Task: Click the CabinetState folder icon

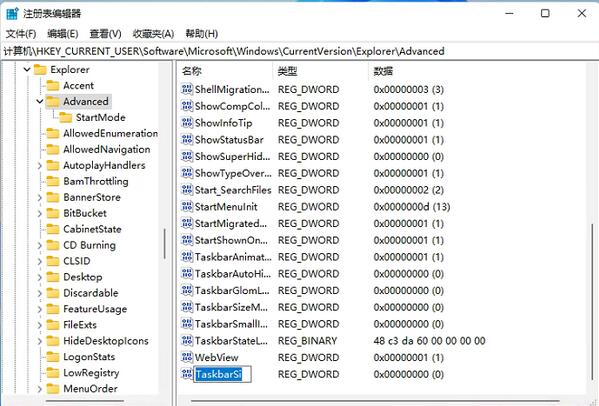Action: pyautogui.click(x=53, y=229)
